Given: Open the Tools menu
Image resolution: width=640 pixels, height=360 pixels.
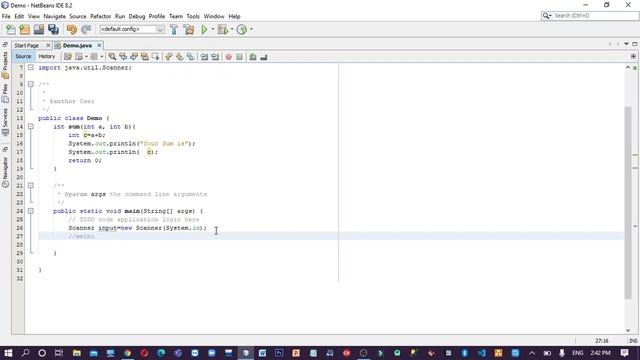Looking at the screenshot, I should click(193, 16).
